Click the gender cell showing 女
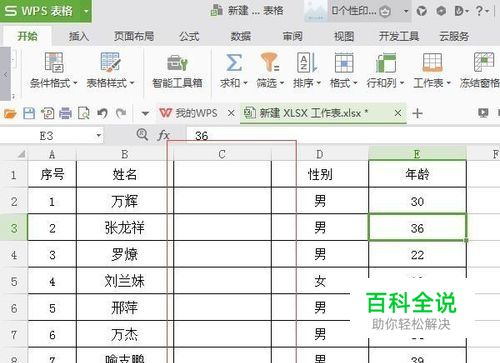 [x=320, y=282]
